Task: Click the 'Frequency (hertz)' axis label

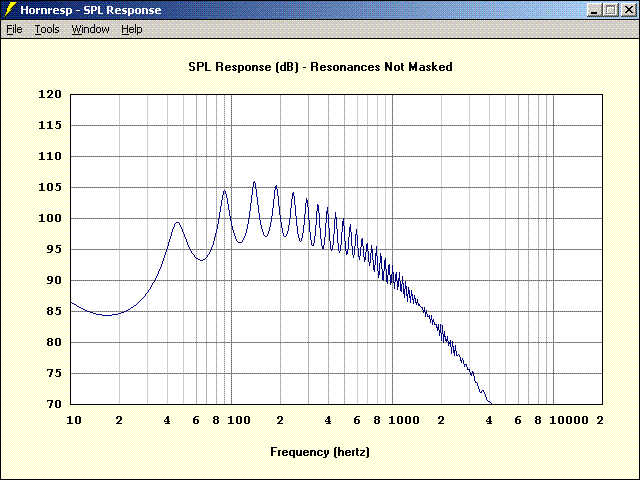Action: pos(320,452)
